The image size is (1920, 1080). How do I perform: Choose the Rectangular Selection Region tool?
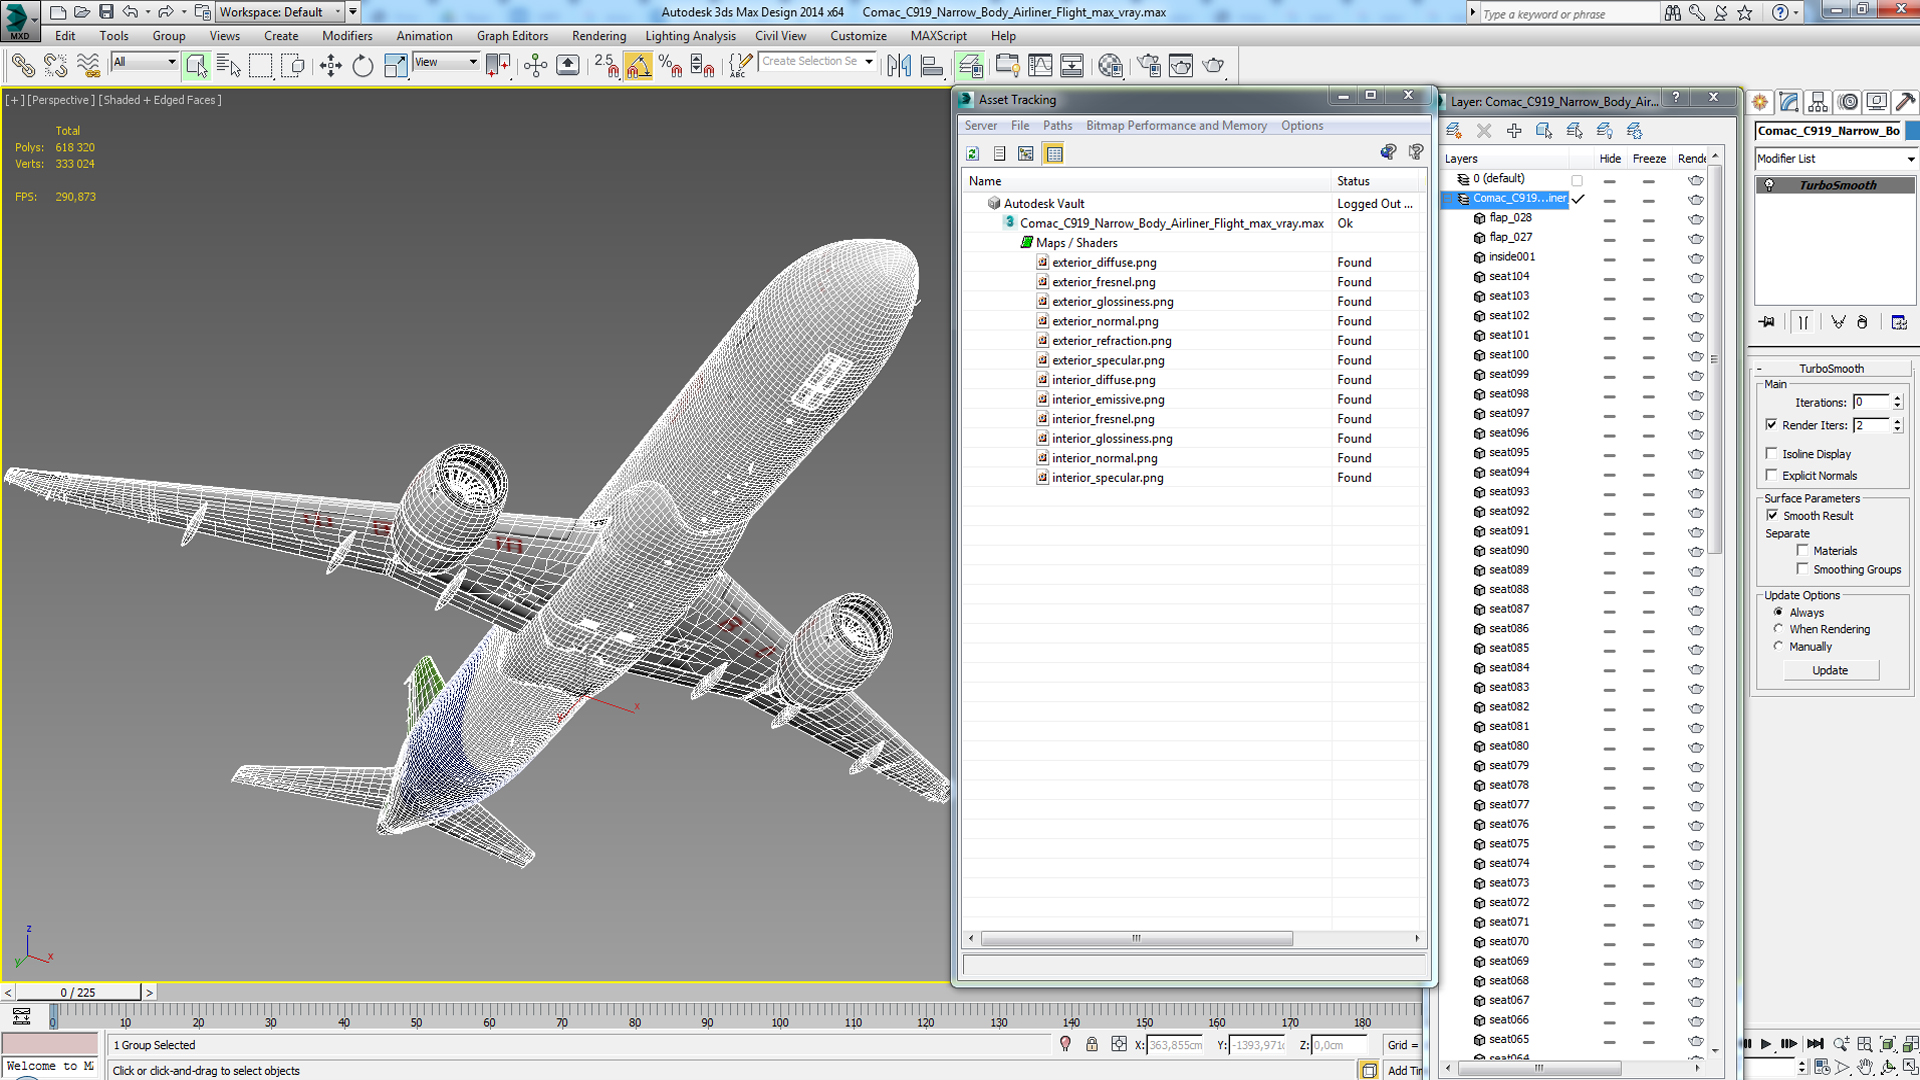tap(260, 66)
